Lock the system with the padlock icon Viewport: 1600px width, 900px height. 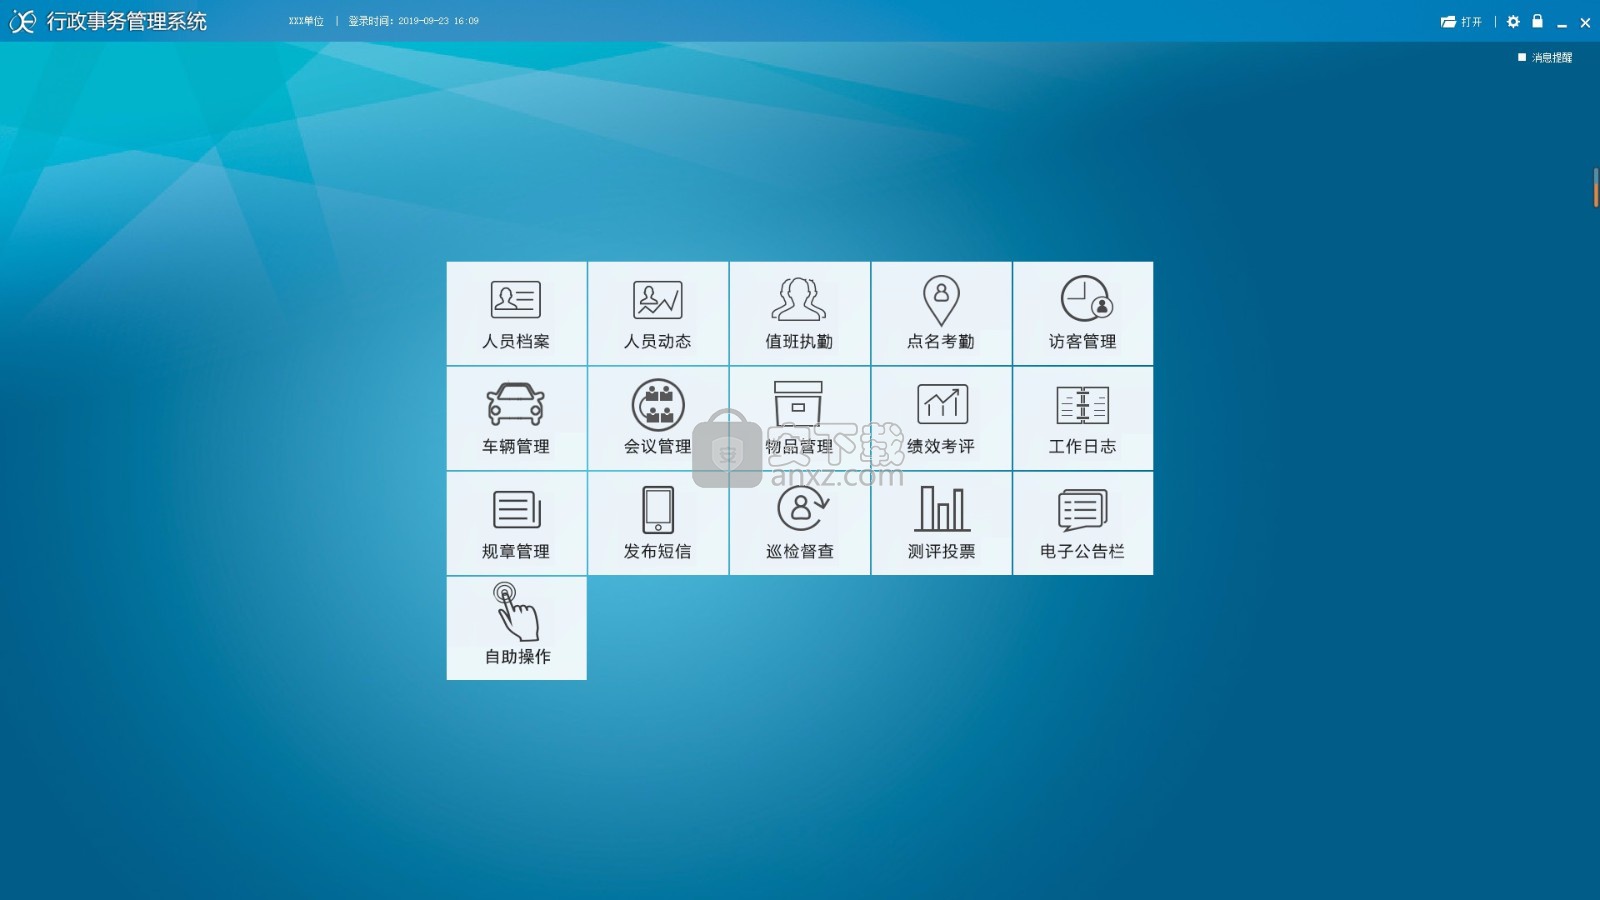click(x=1538, y=21)
